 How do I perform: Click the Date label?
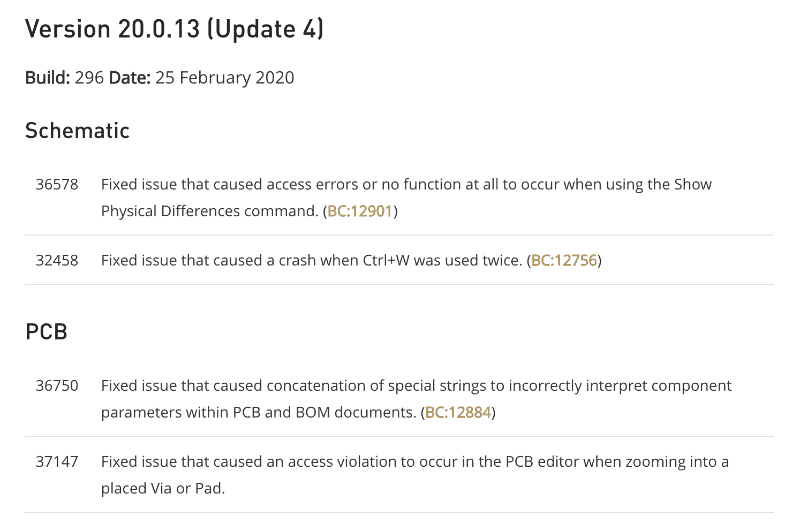pyautogui.click(x=130, y=78)
